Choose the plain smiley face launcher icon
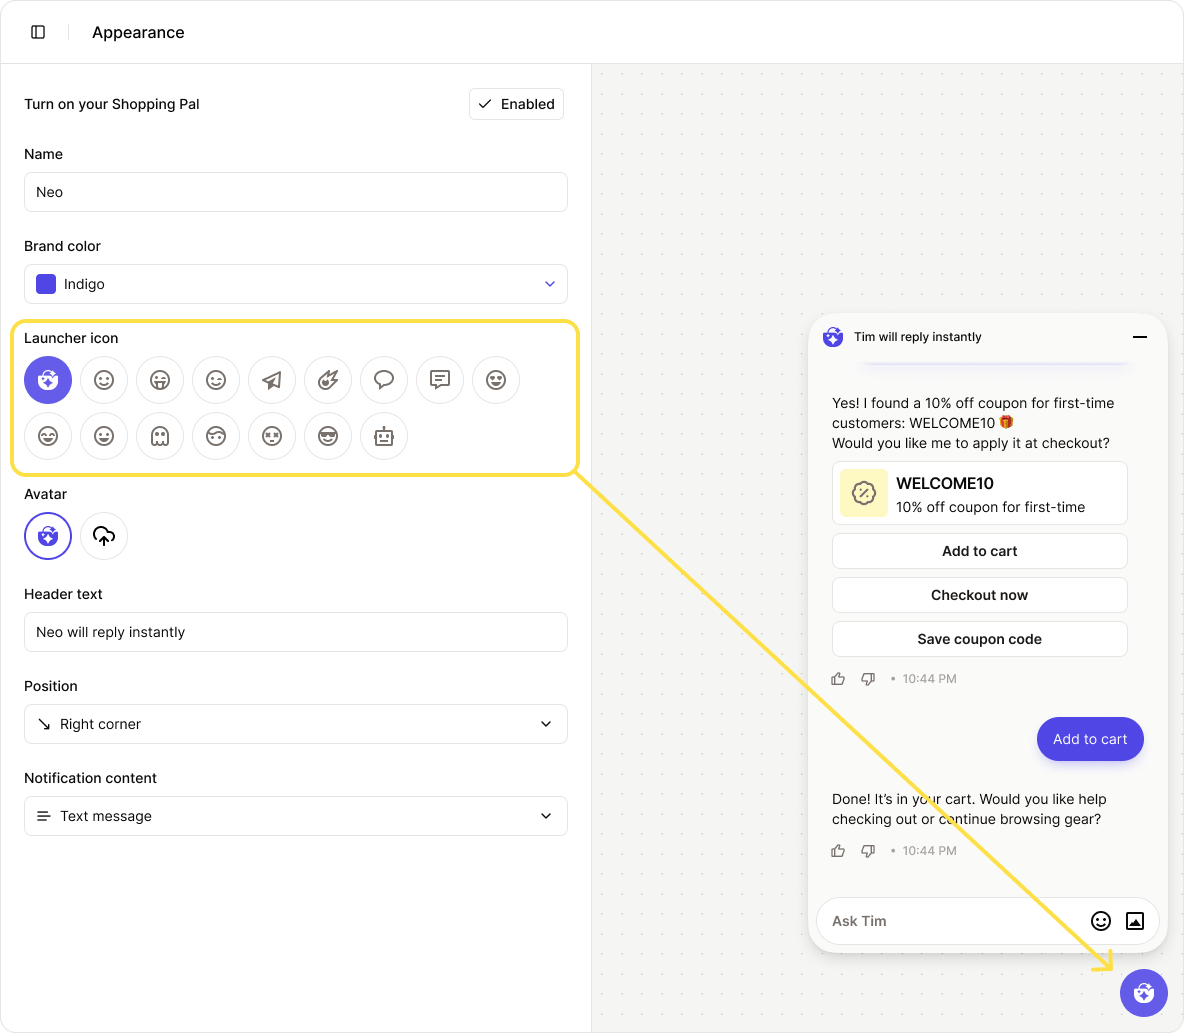1184x1033 pixels. (x=103, y=380)
